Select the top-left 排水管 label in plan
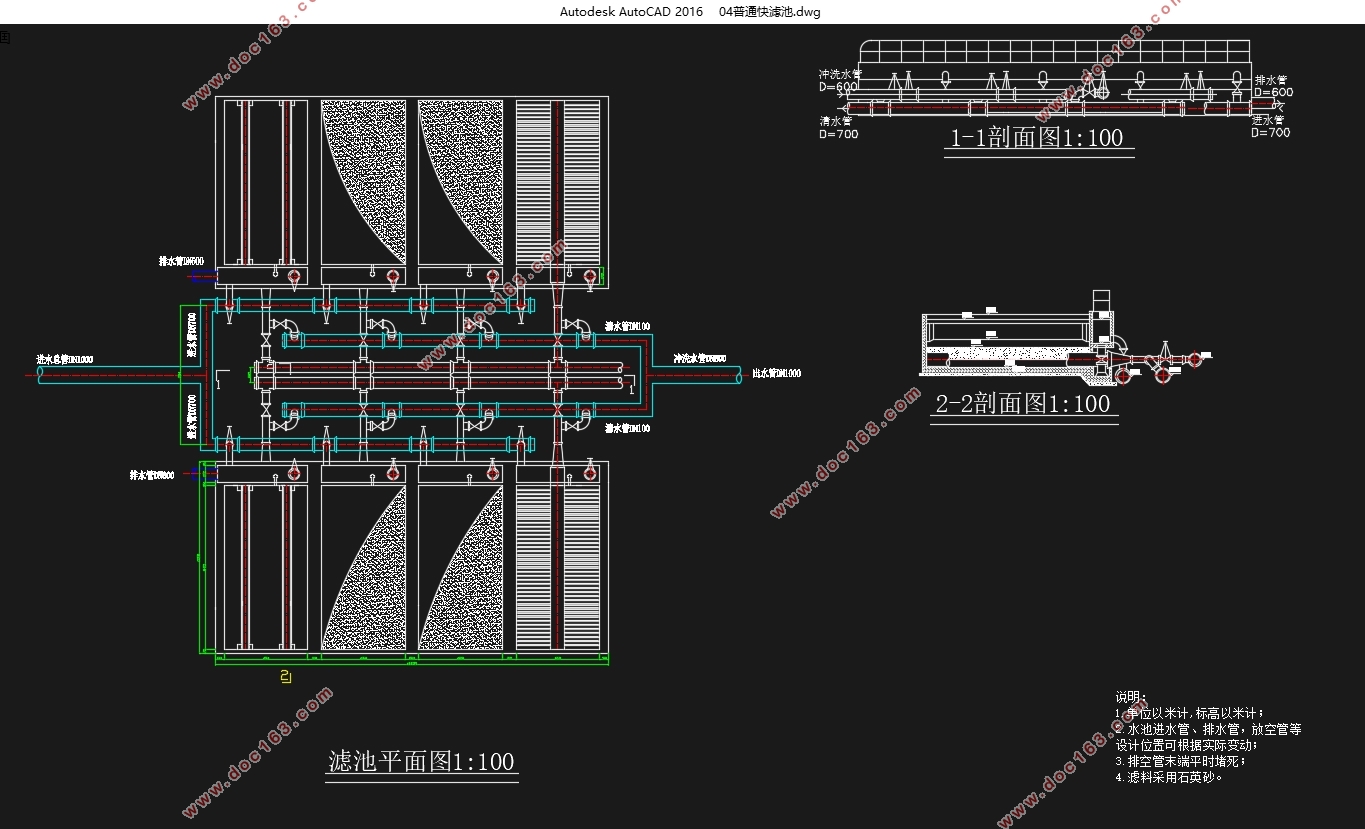The height and width of the screenshot is (829, 1365). [x=181, y=261]
